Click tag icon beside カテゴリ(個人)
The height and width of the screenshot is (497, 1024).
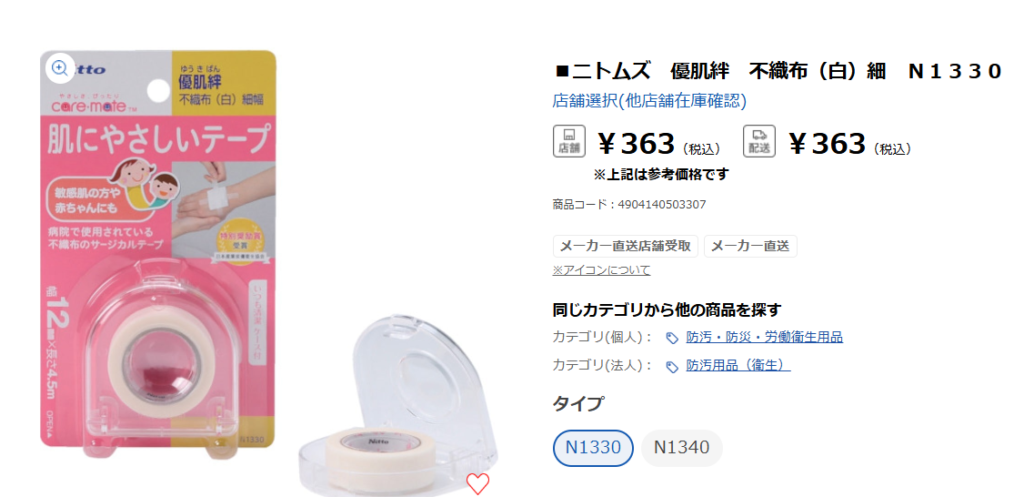coord(671,338)
